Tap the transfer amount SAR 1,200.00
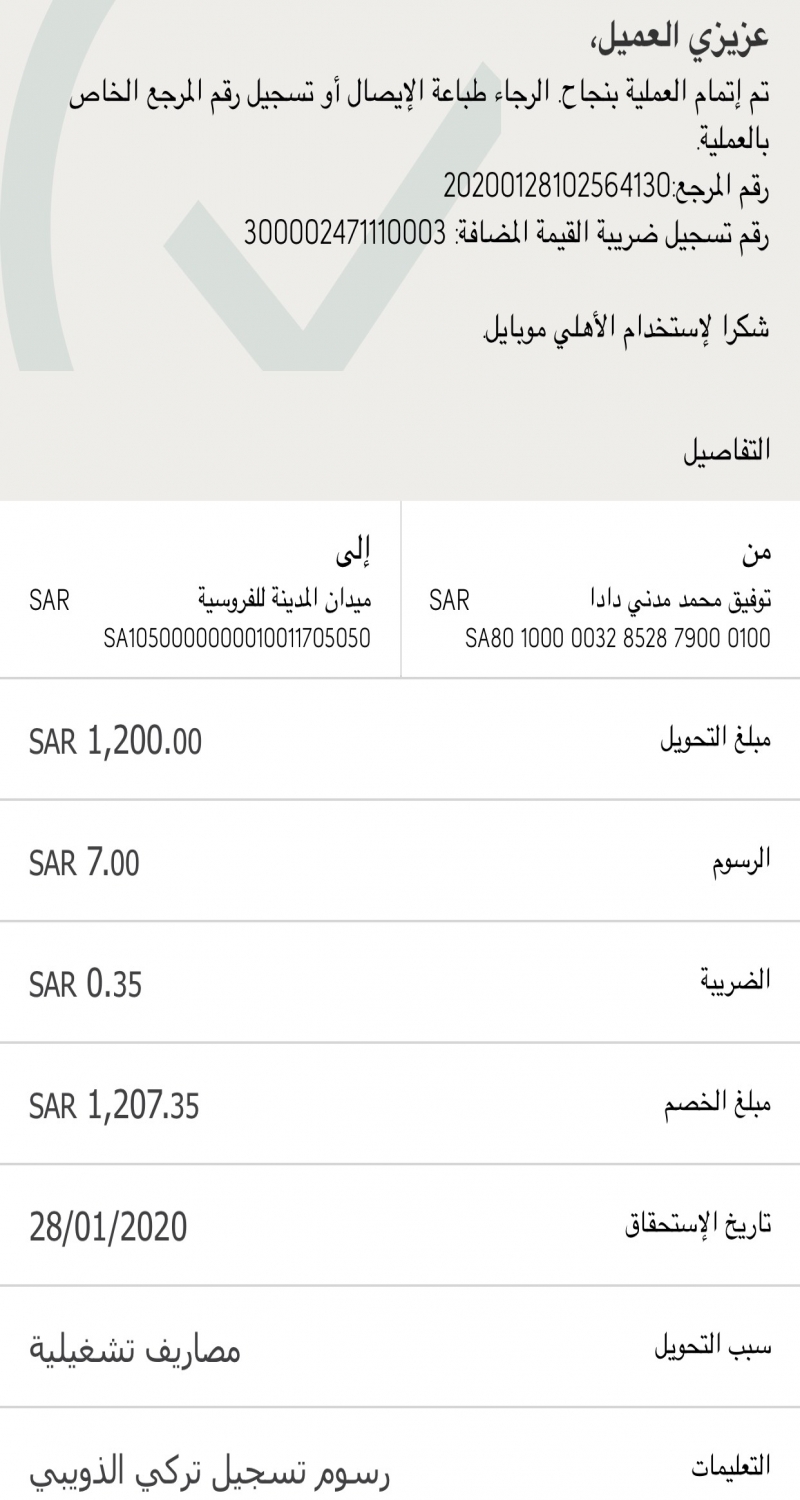This screenshot has height=1500, width=800. (115, 741)
